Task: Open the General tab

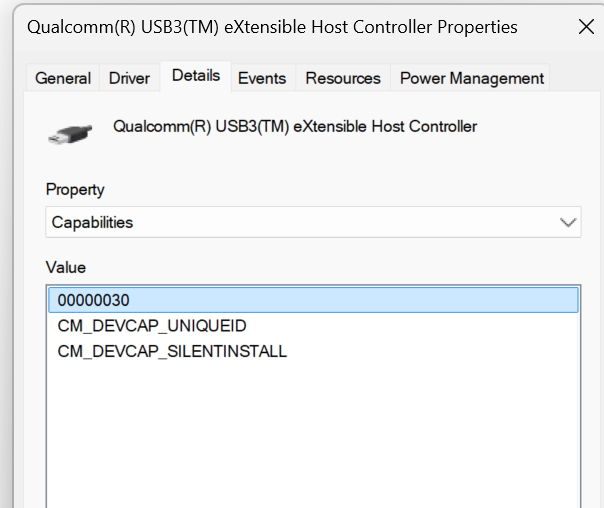Action: pos(63,78)
